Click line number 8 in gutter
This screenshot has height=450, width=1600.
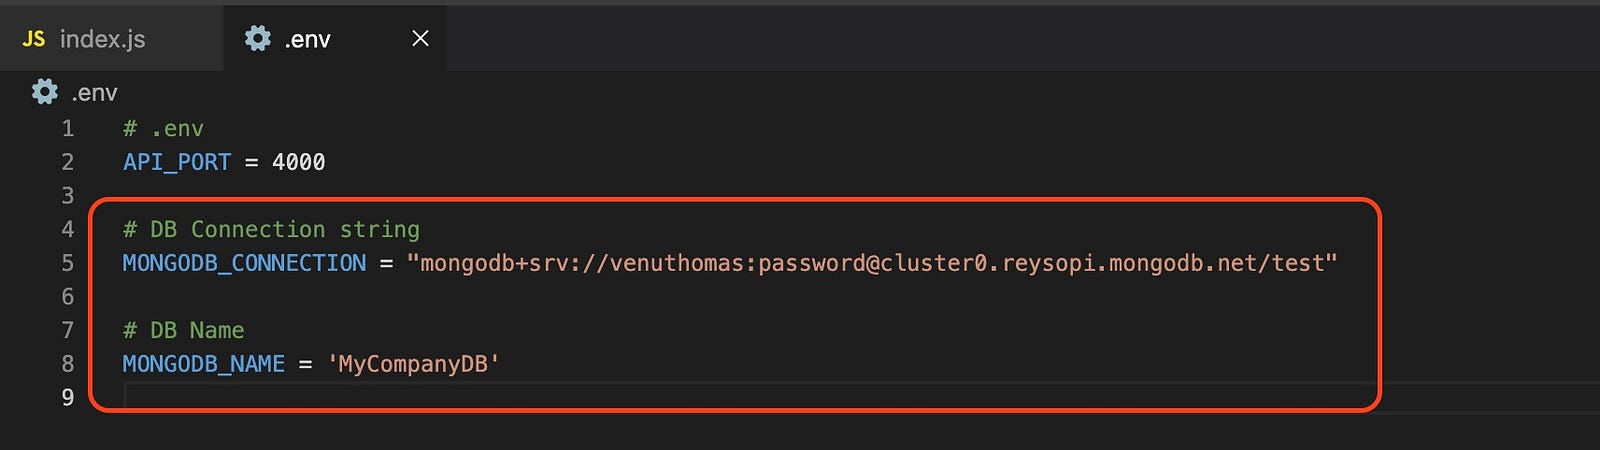pos(68,364)
